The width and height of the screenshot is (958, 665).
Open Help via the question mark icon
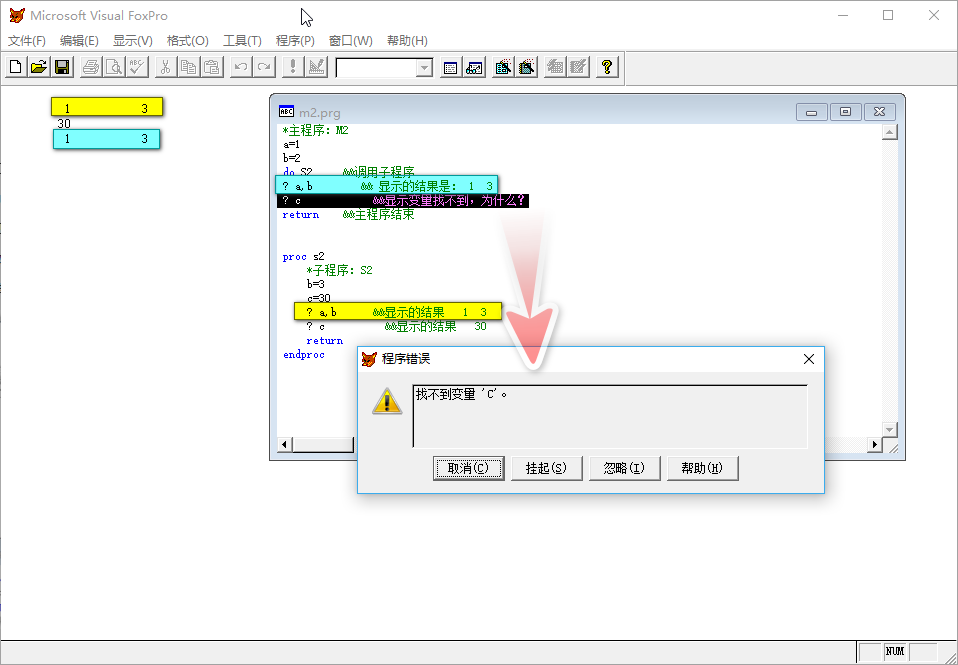[607, 67]
